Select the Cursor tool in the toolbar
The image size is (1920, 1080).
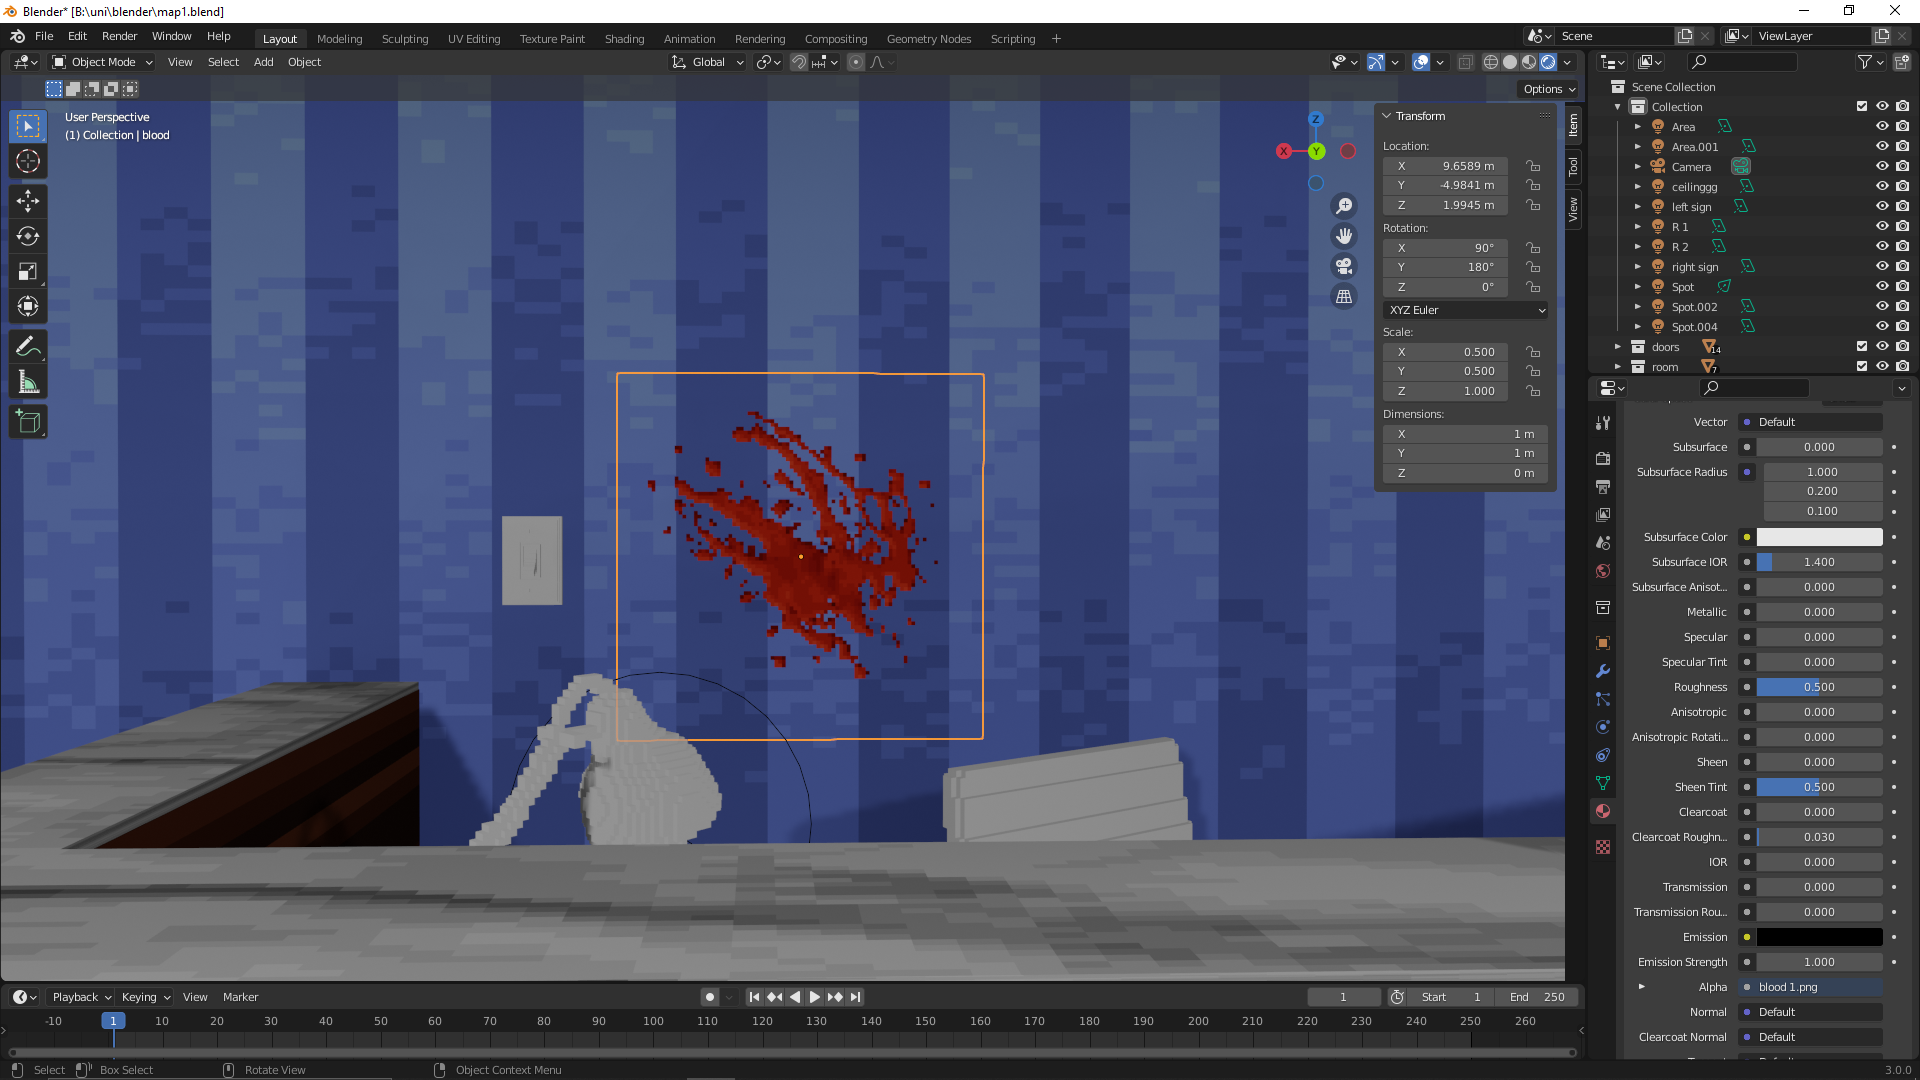(28, 162)
